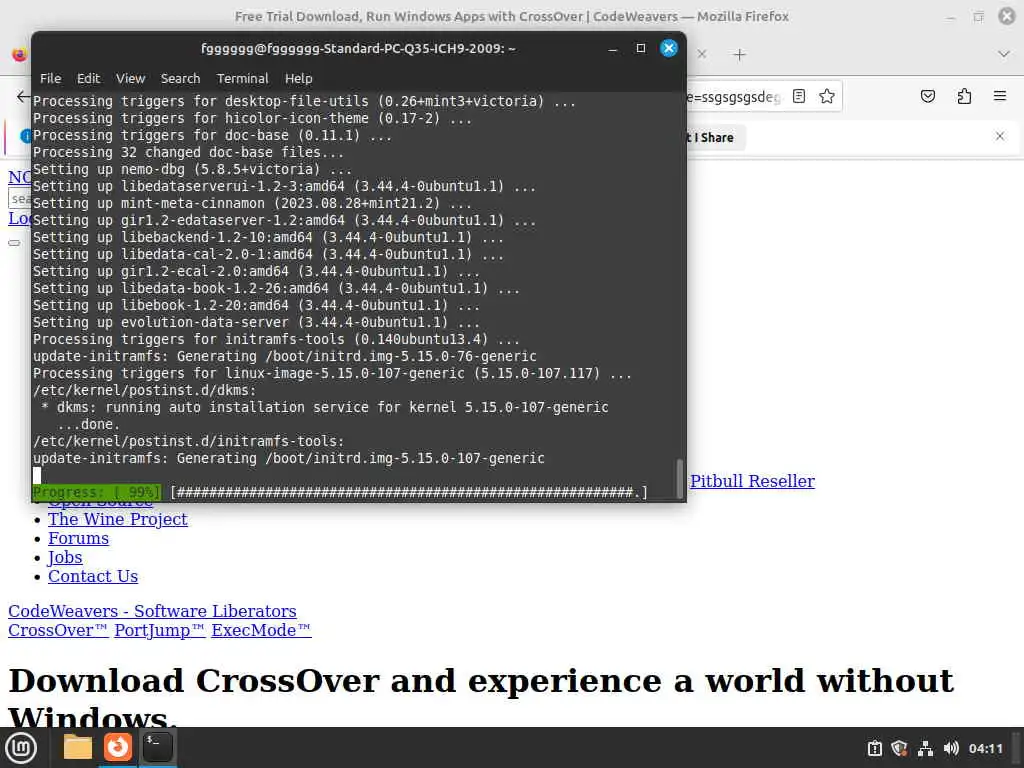Viewport: 1024px width, 768px height.
Task: Open the Linux Mint start menu
Action: [22, 748]
